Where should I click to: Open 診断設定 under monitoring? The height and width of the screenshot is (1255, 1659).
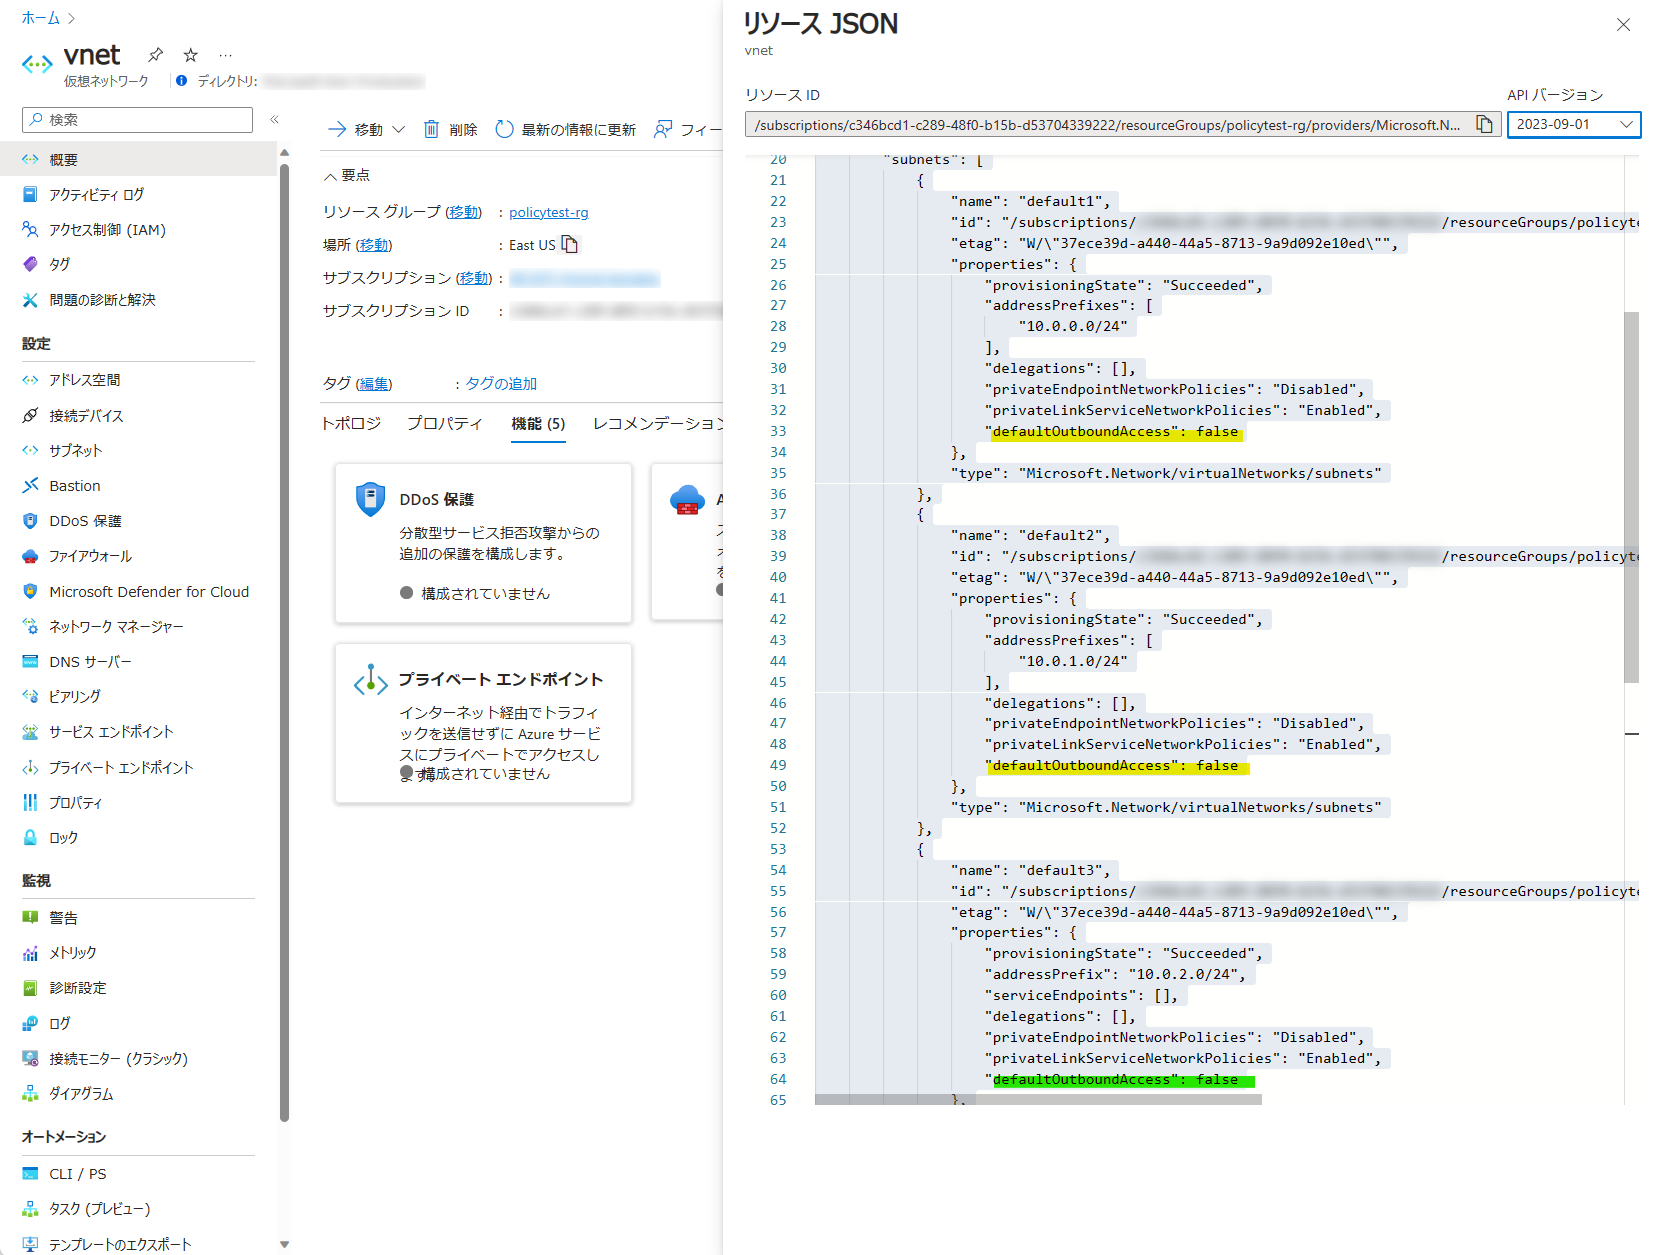click(78, 988)
